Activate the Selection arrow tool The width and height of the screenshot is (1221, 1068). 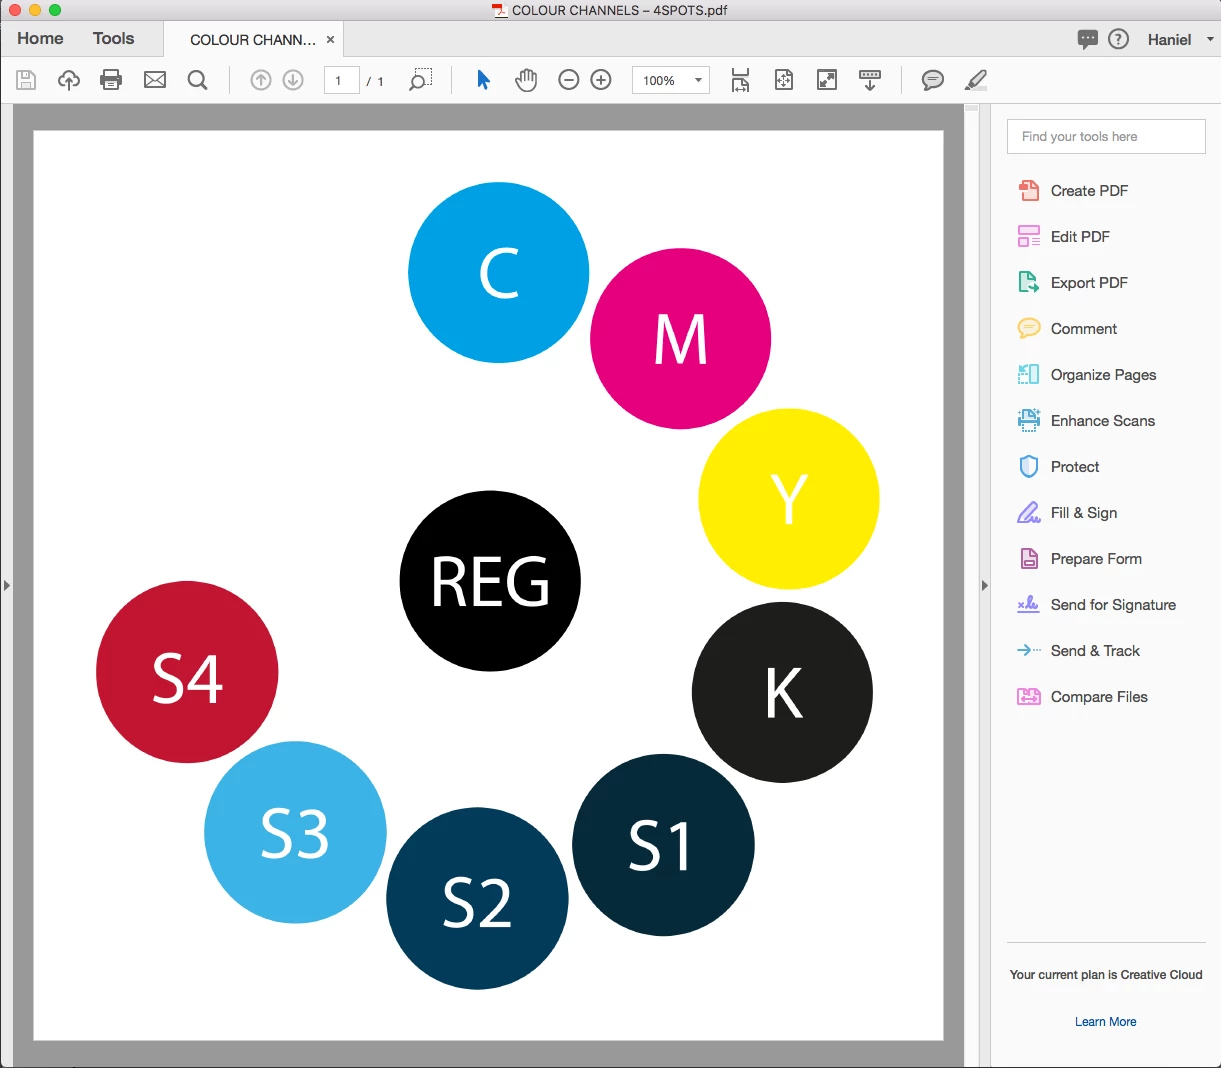[x=483, y=80]
